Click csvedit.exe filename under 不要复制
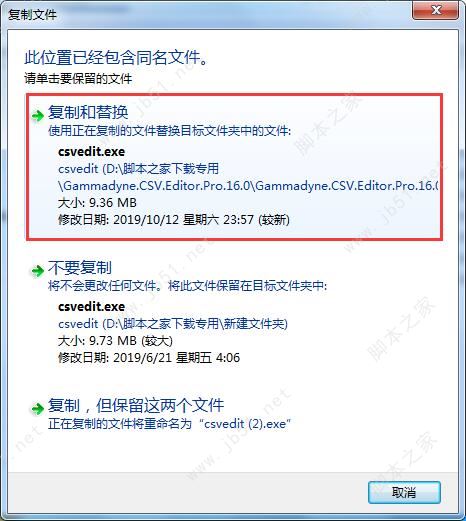This screenshot has height=521, width=466. pyautogui.click(x=91, y=307)
